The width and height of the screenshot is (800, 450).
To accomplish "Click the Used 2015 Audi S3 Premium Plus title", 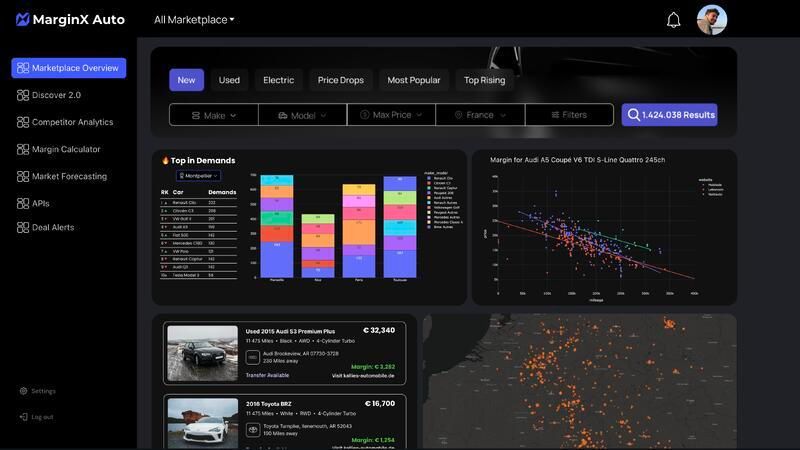I will (x=290, y=331).
